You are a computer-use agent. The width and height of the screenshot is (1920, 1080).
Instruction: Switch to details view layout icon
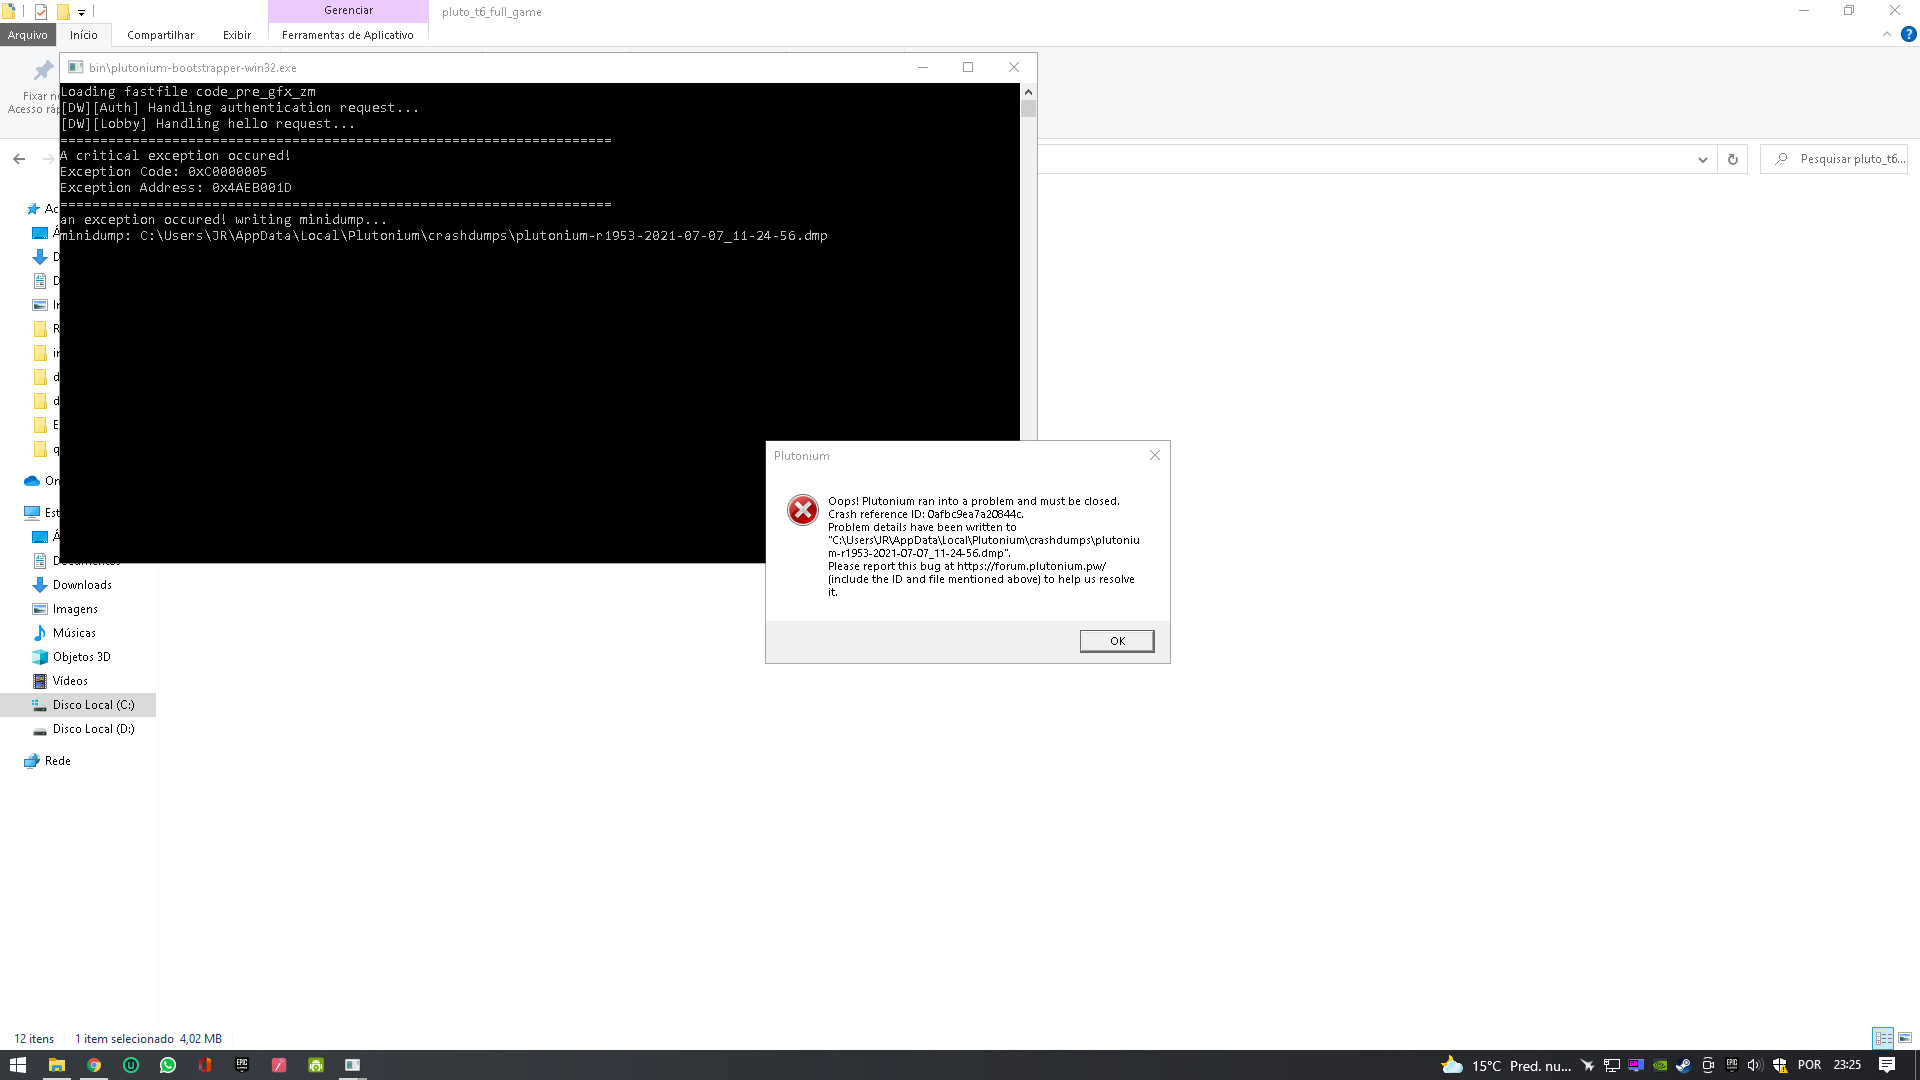tap(1883, 1038)
